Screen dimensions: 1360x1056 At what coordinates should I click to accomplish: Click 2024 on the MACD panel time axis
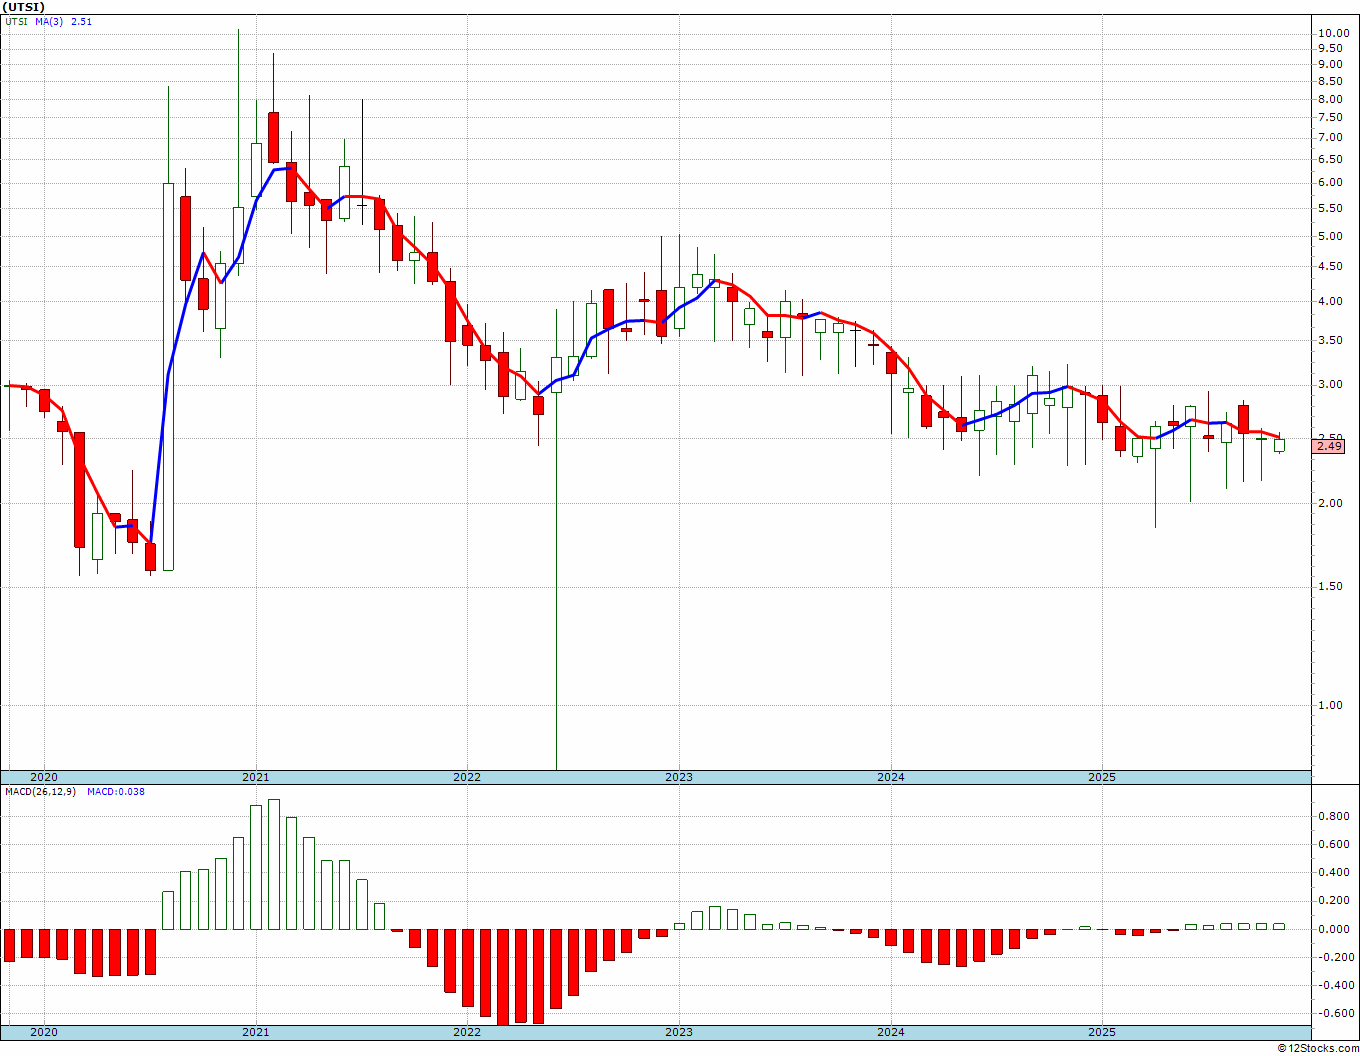pyautogui.click(x=891, y=1032)
